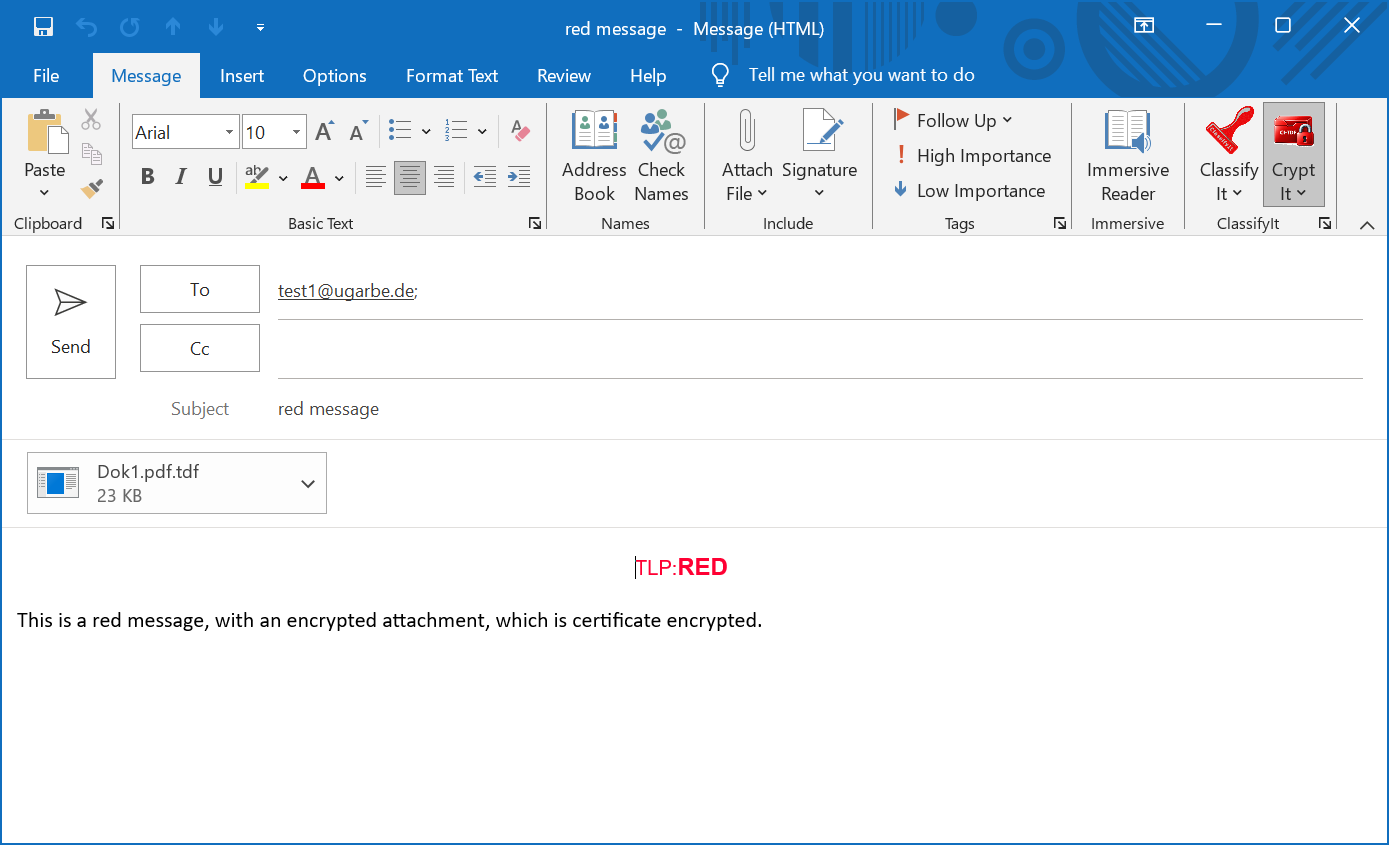Click the Subject field text

pyautogui.click(x=328, y=409)
